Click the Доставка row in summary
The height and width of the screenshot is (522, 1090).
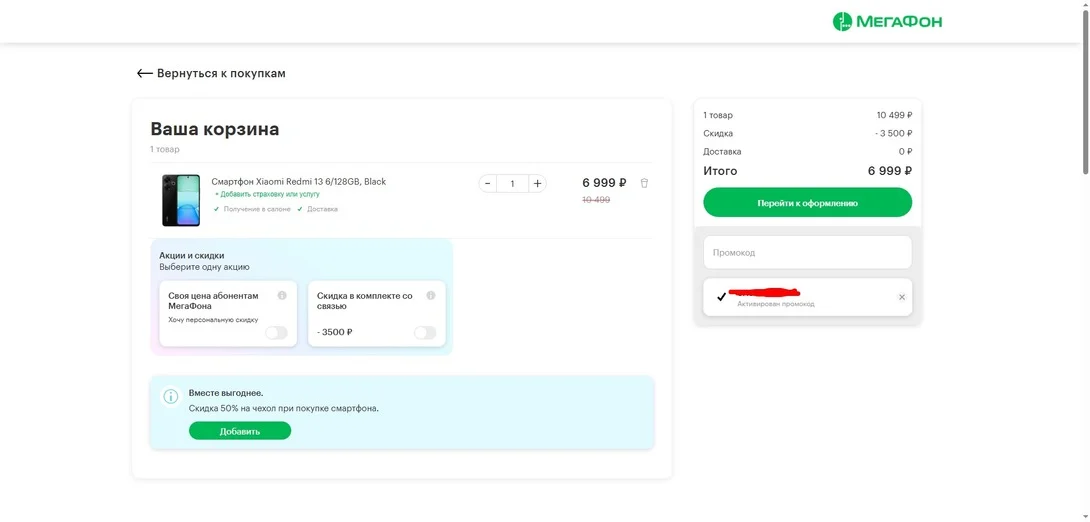click(807, 152)
